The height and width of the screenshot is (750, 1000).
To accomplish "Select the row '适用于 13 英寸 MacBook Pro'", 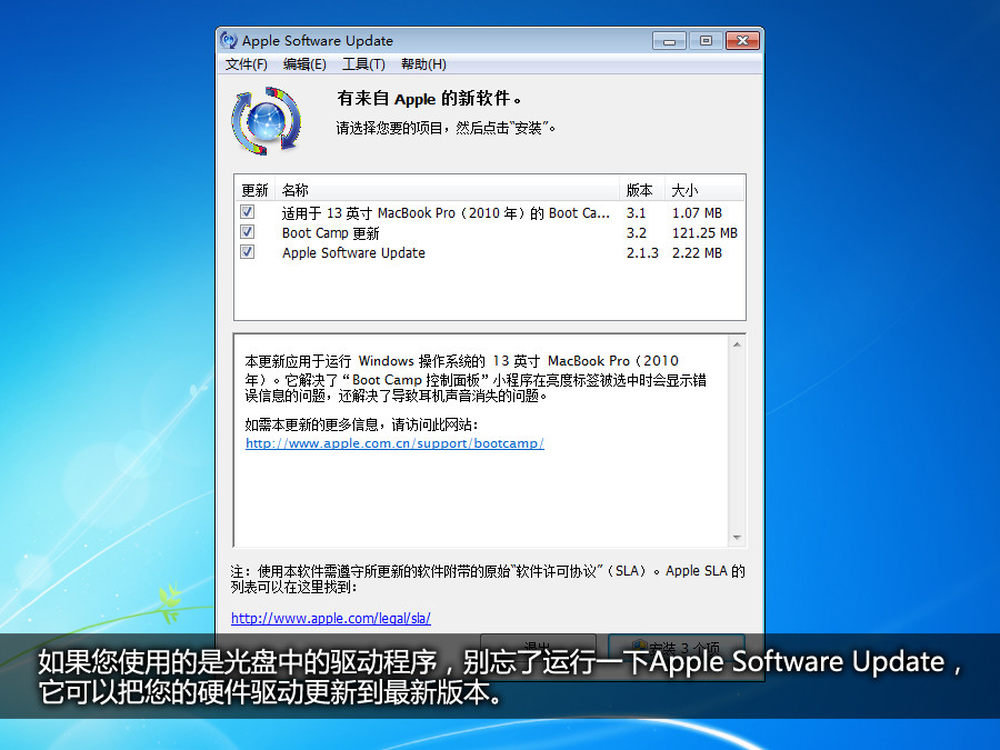I will 489,213.
